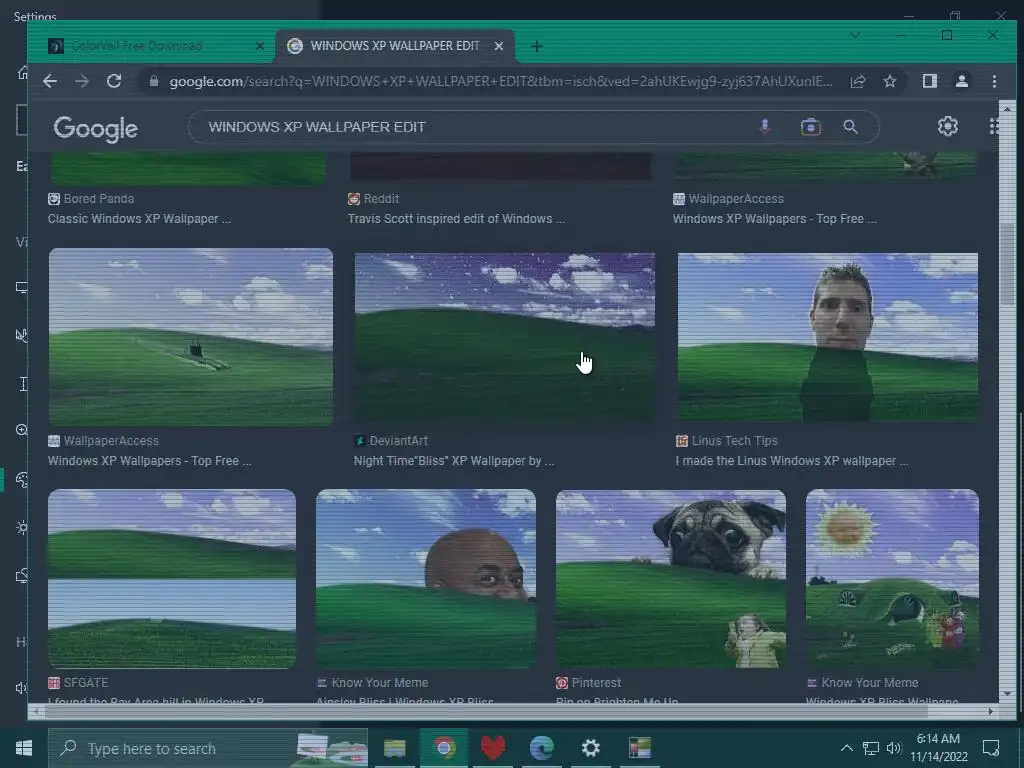Click the horizontal scrollbar right arrow

pyautogui.click(x=991, y=711)
